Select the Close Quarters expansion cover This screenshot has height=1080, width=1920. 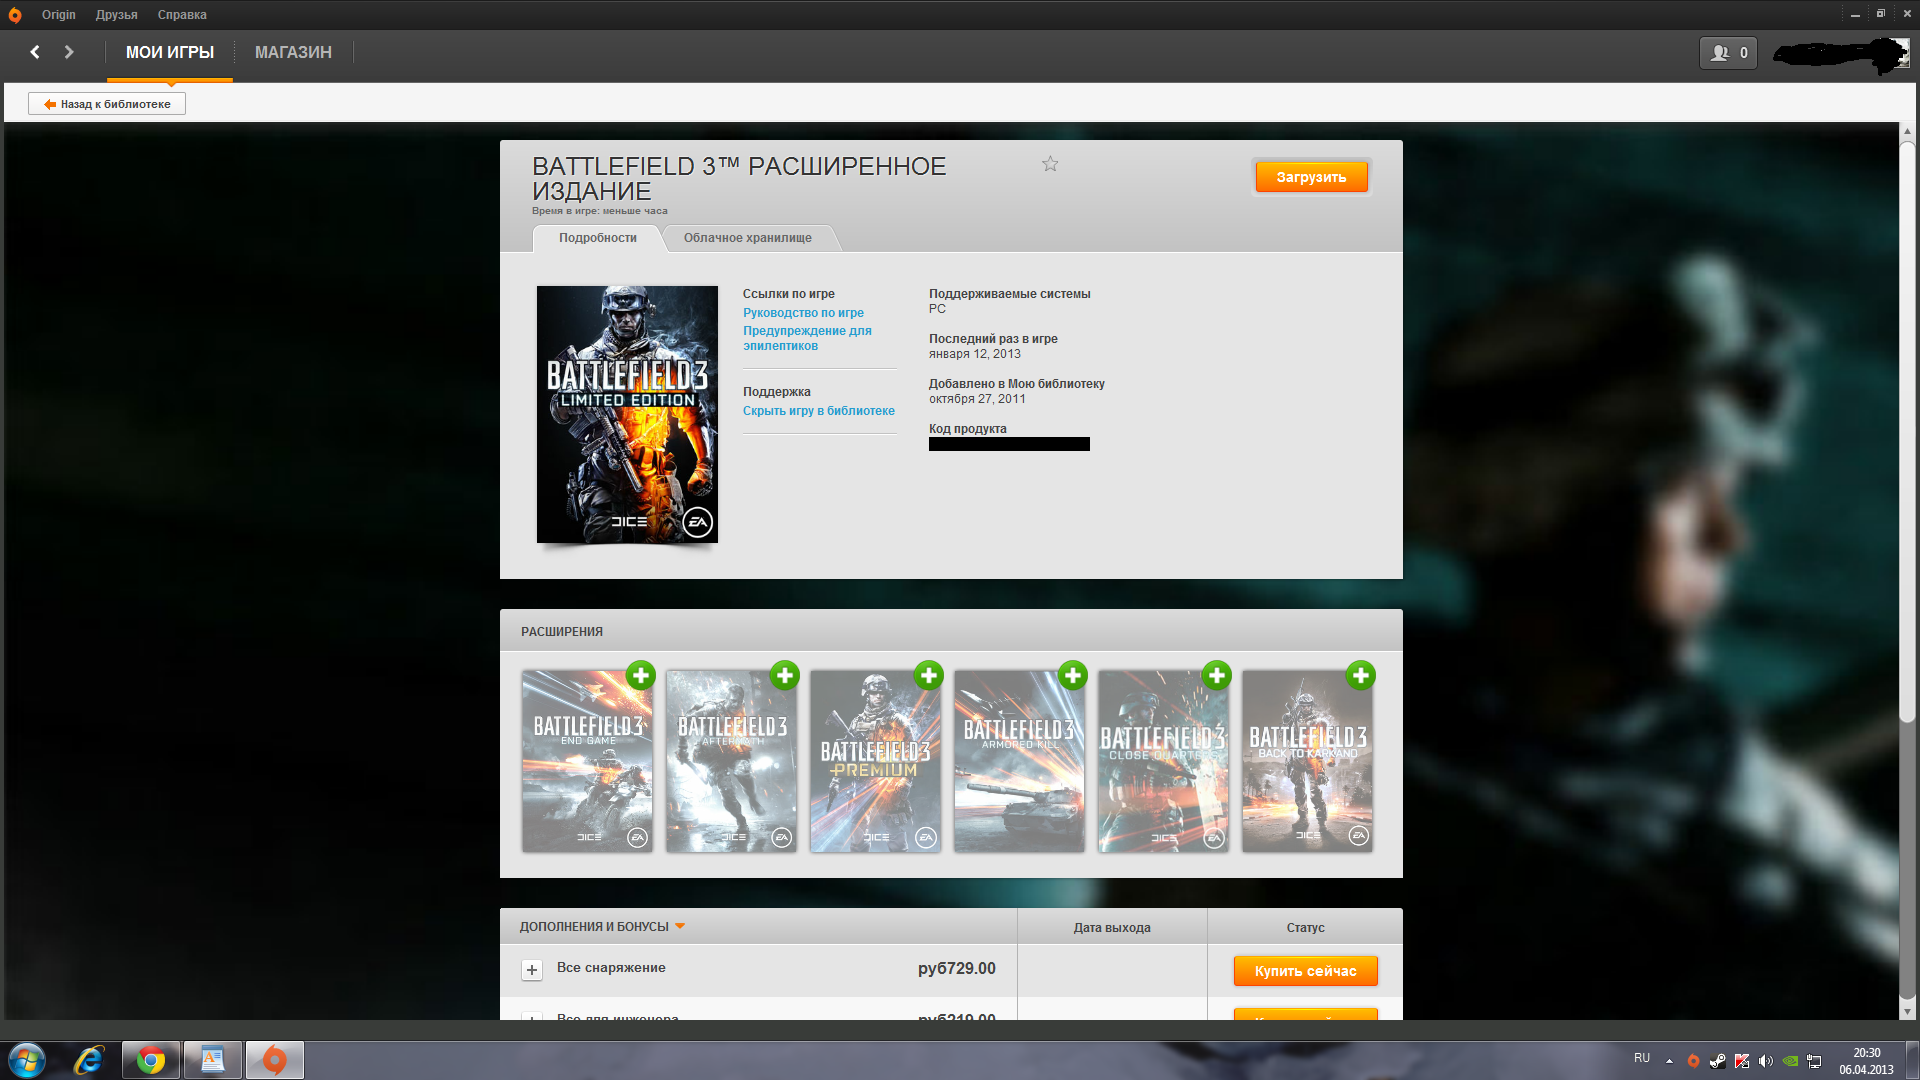click(x=1164, y=762)
